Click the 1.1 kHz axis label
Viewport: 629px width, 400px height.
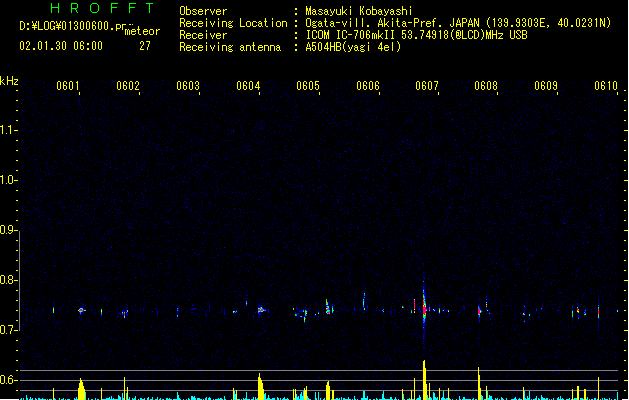[x=8, y=130]
